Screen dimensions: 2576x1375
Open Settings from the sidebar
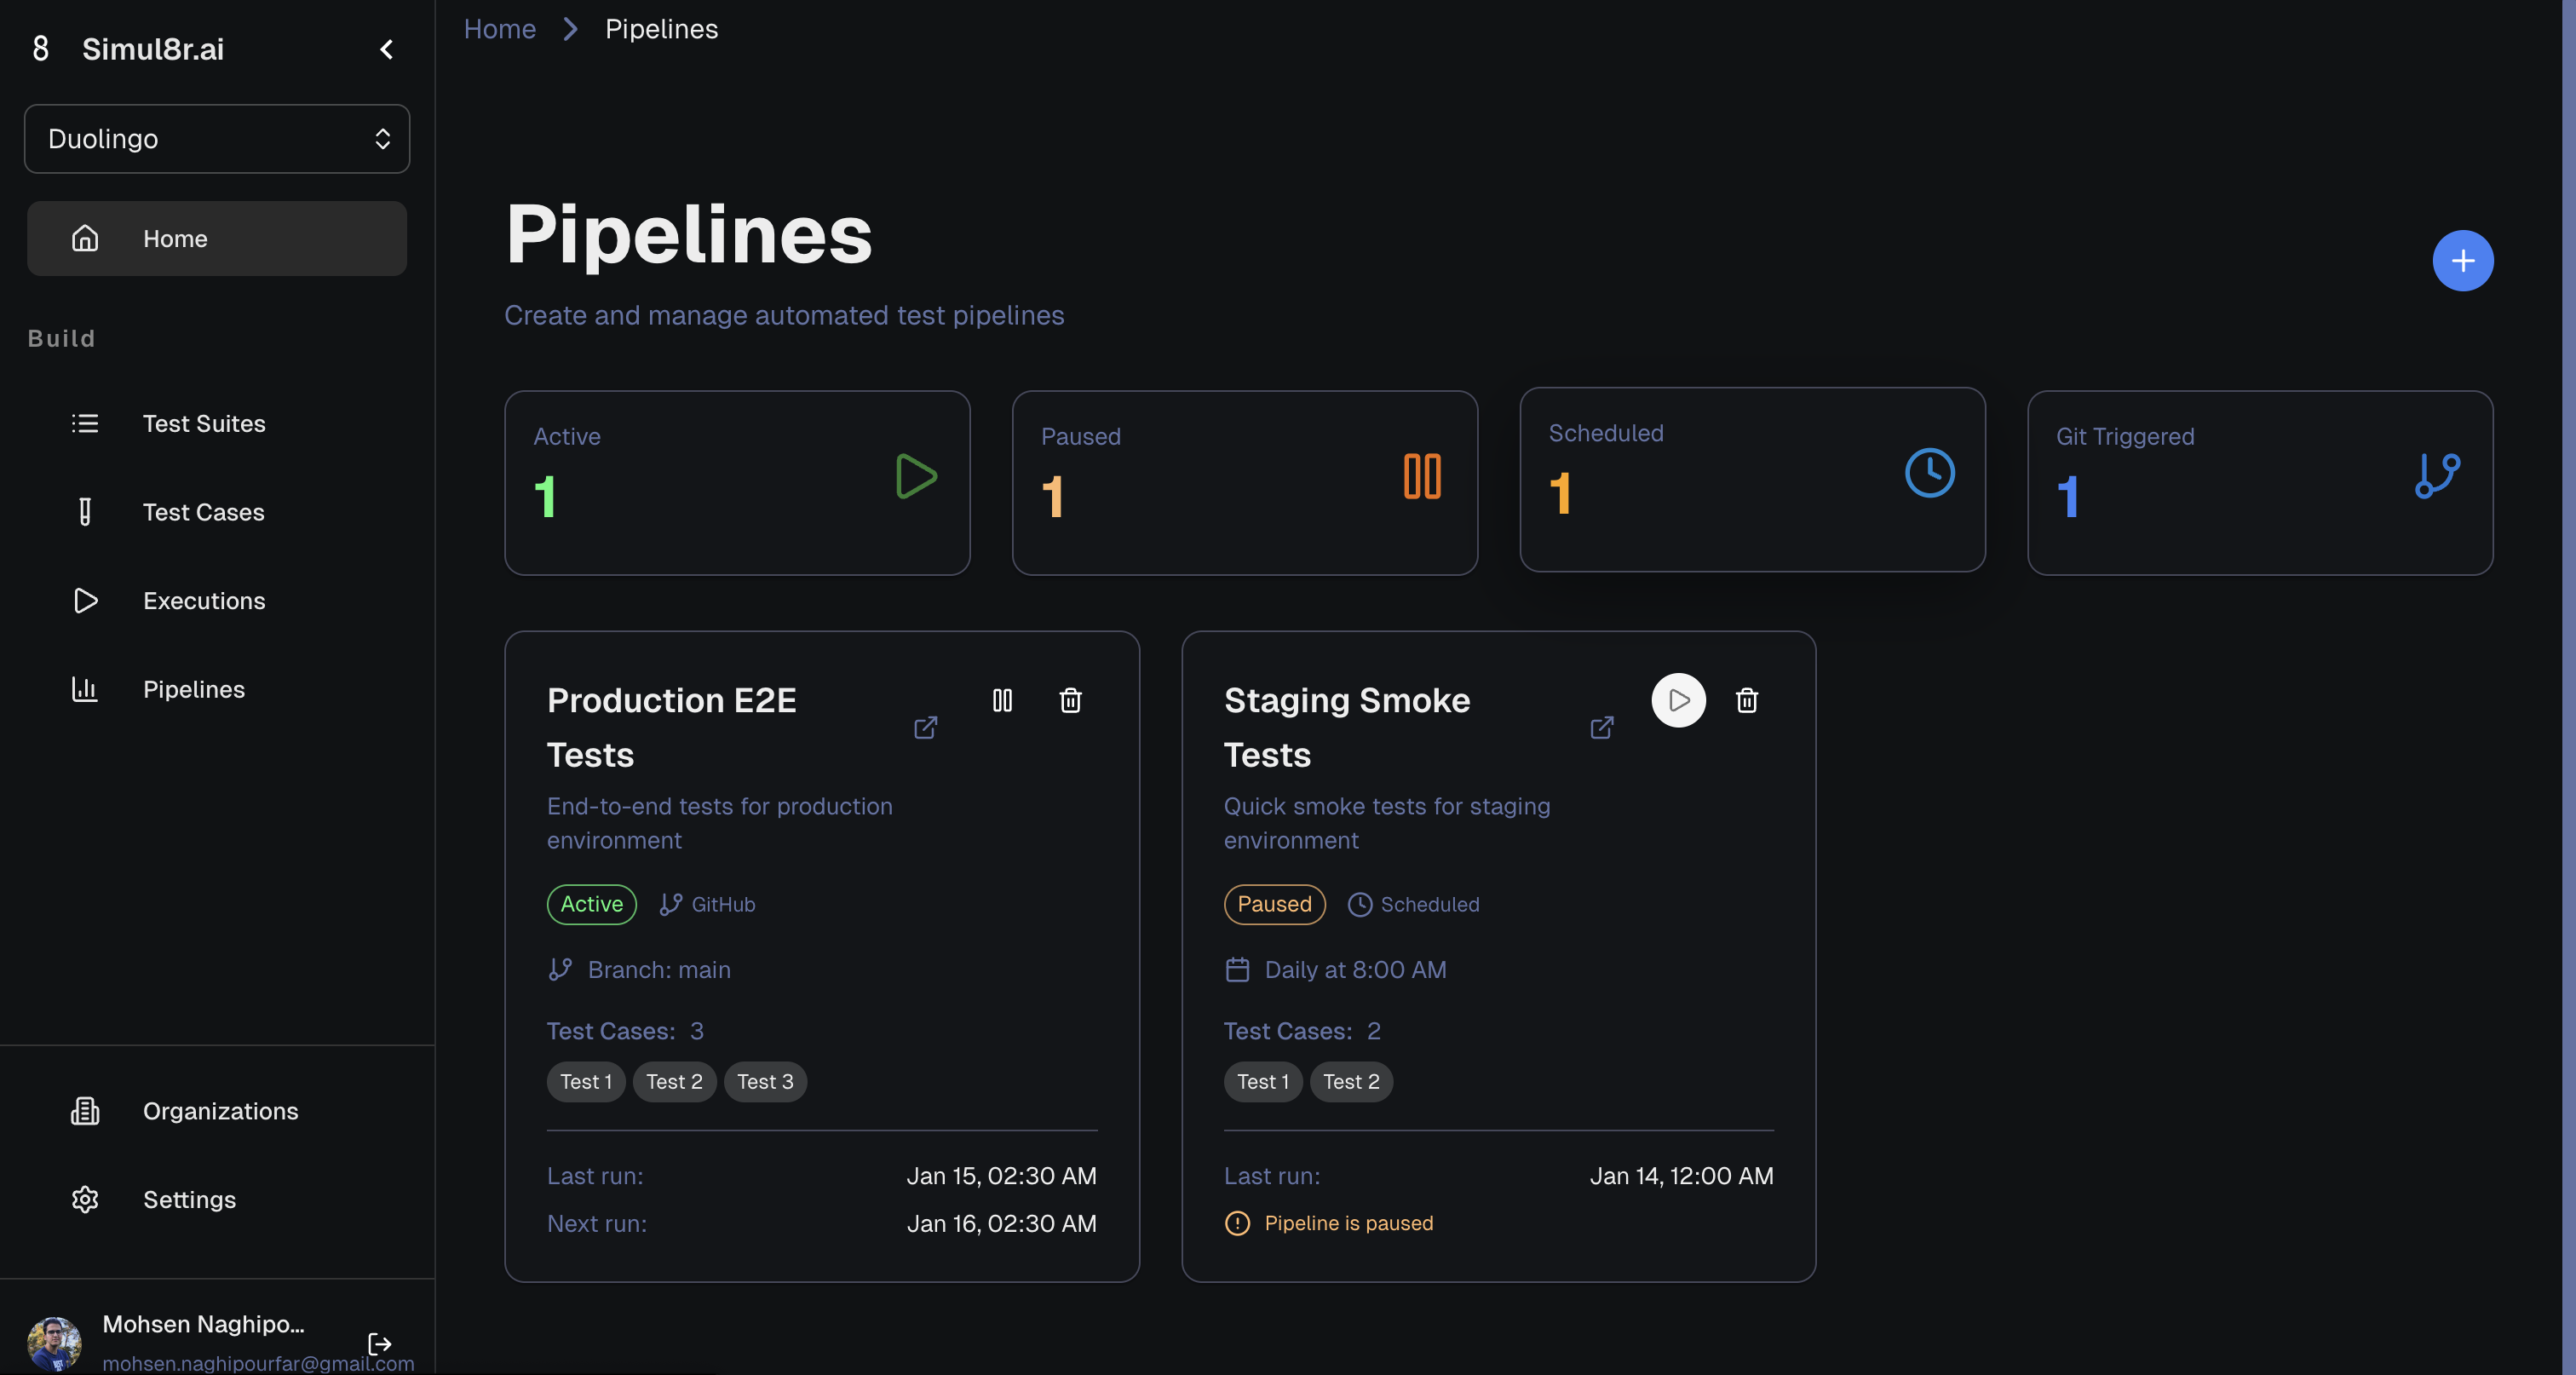[x=189, y=1199]
